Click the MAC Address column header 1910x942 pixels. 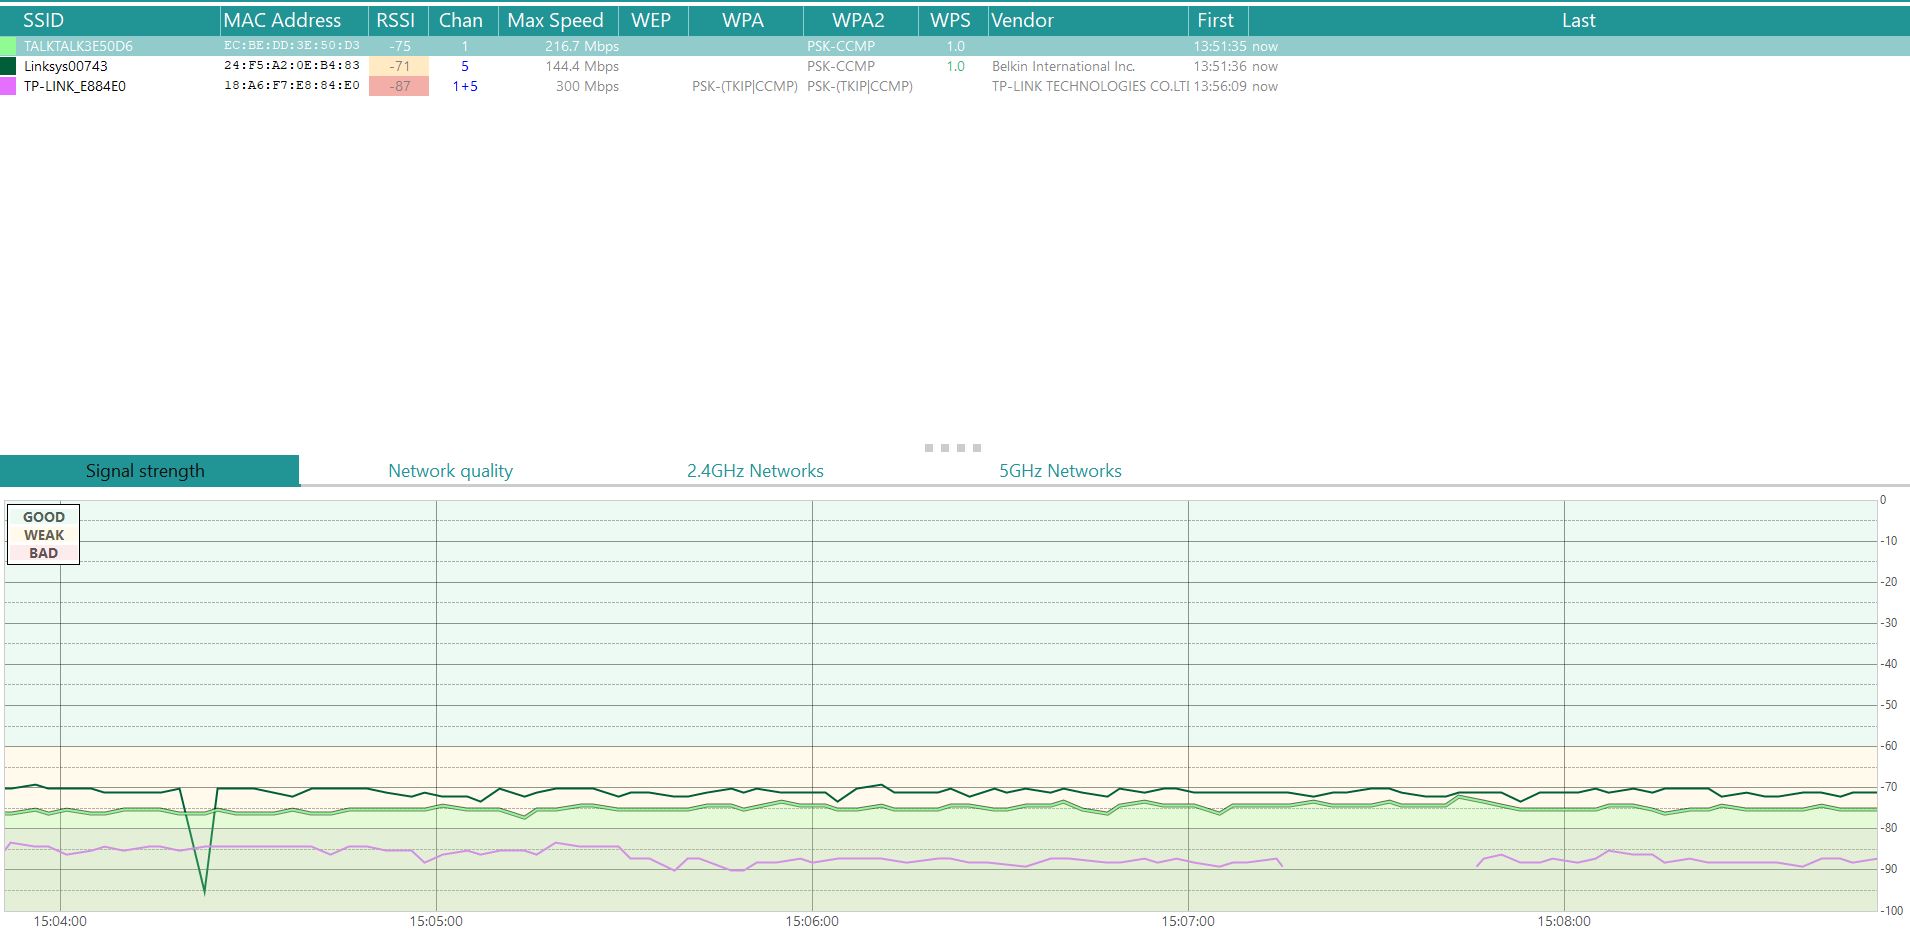tap(282, 20)
